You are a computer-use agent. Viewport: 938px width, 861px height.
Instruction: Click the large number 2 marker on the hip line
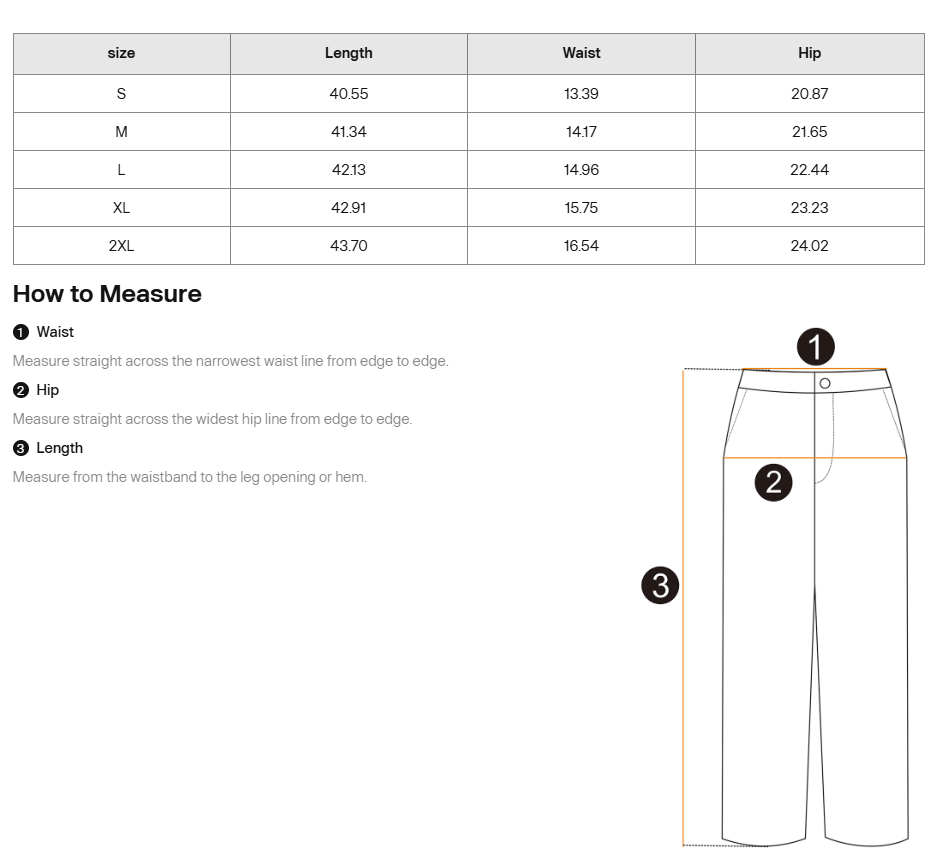click(x=773, y=483)
